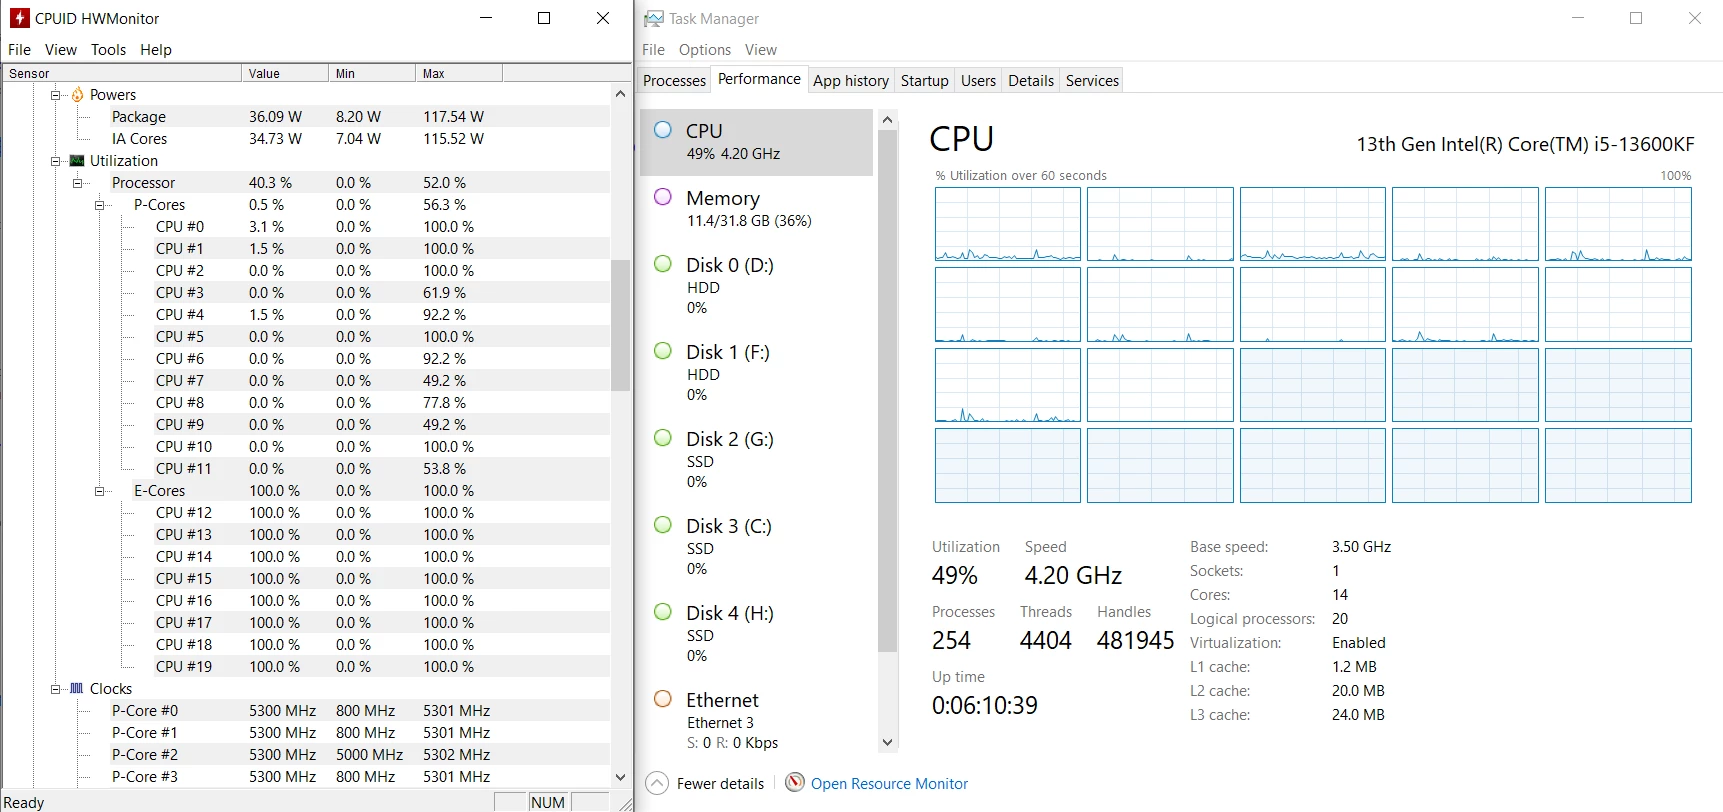Collapse the E-Cores tree node
The width and height of the screenshot is (1723, 812).
pos(100,491)
